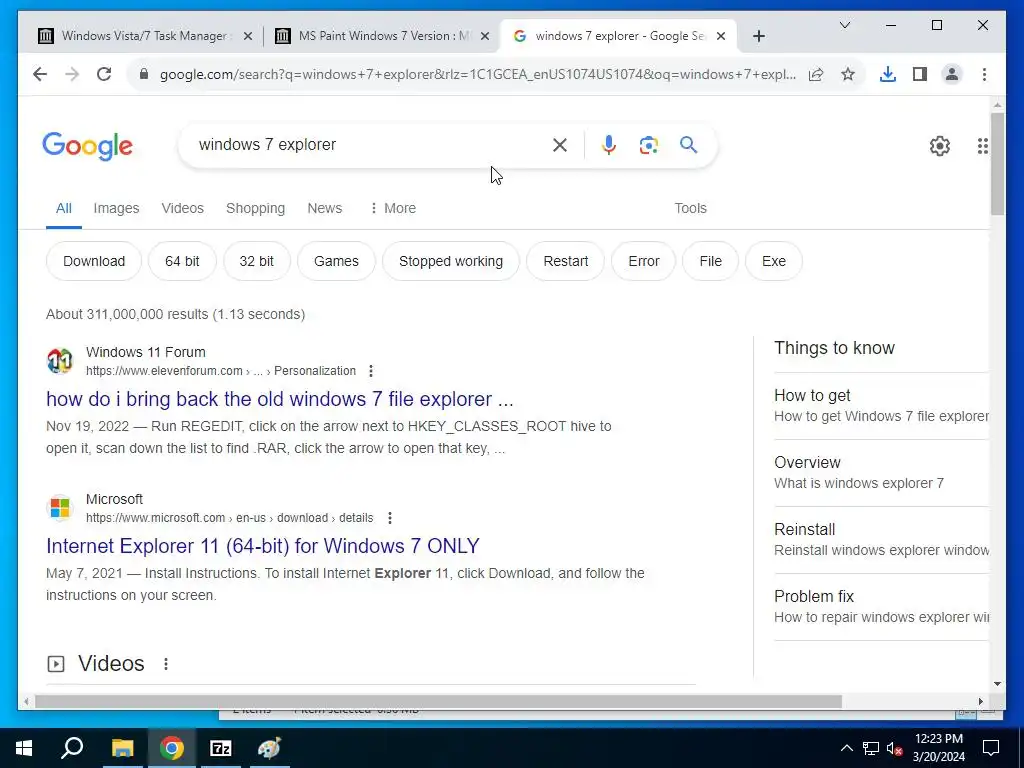Expand the tab search dropdown arrow

(844, 25)
